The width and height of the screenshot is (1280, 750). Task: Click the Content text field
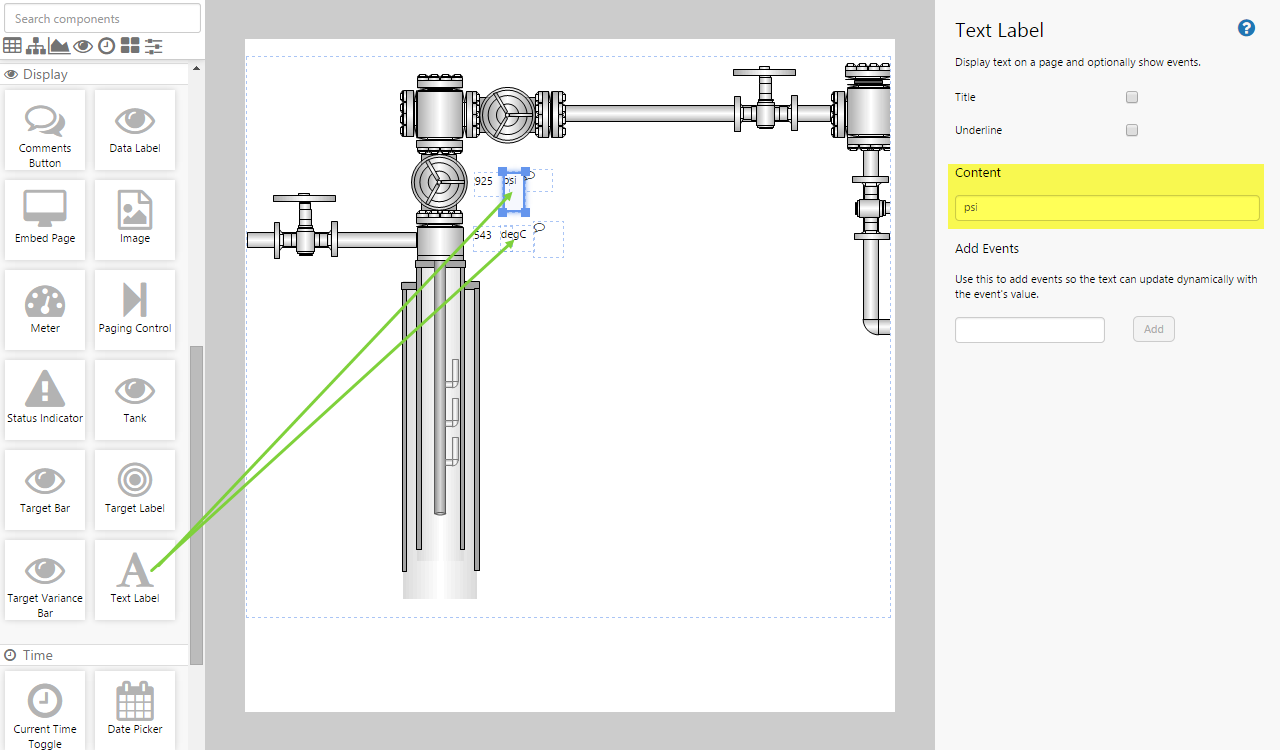(1106, 208)
